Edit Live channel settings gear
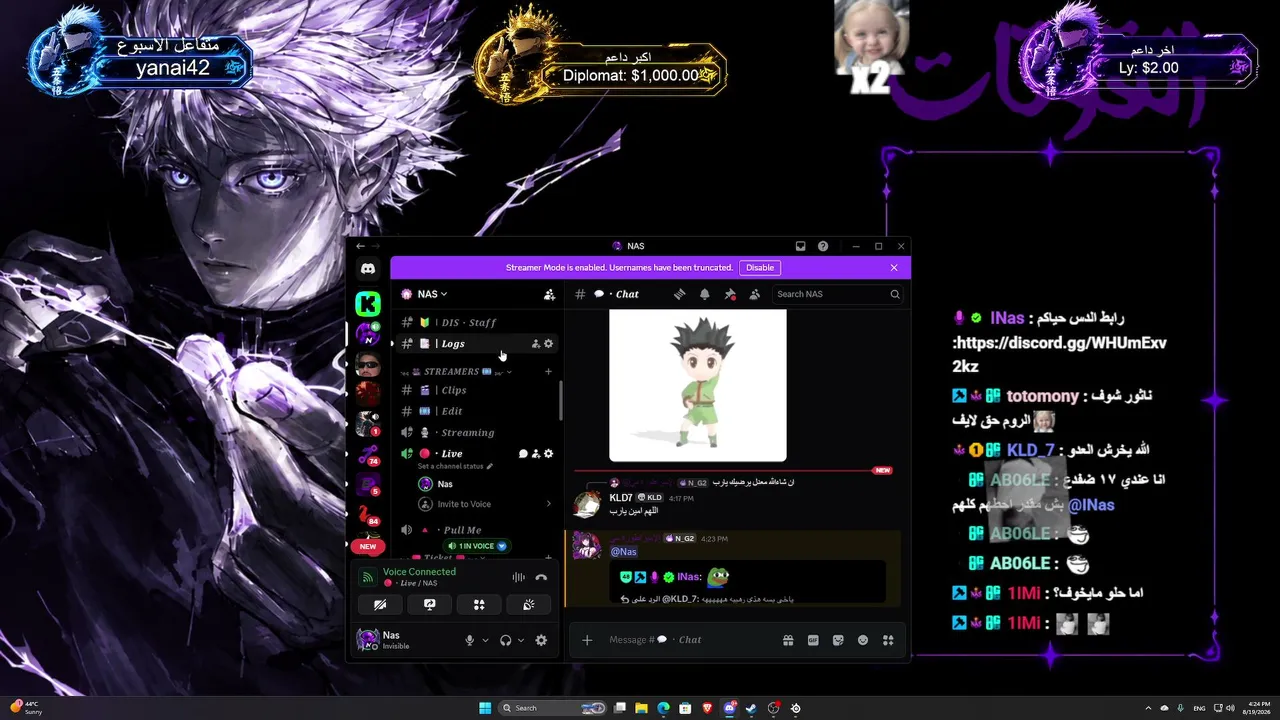 548,454
